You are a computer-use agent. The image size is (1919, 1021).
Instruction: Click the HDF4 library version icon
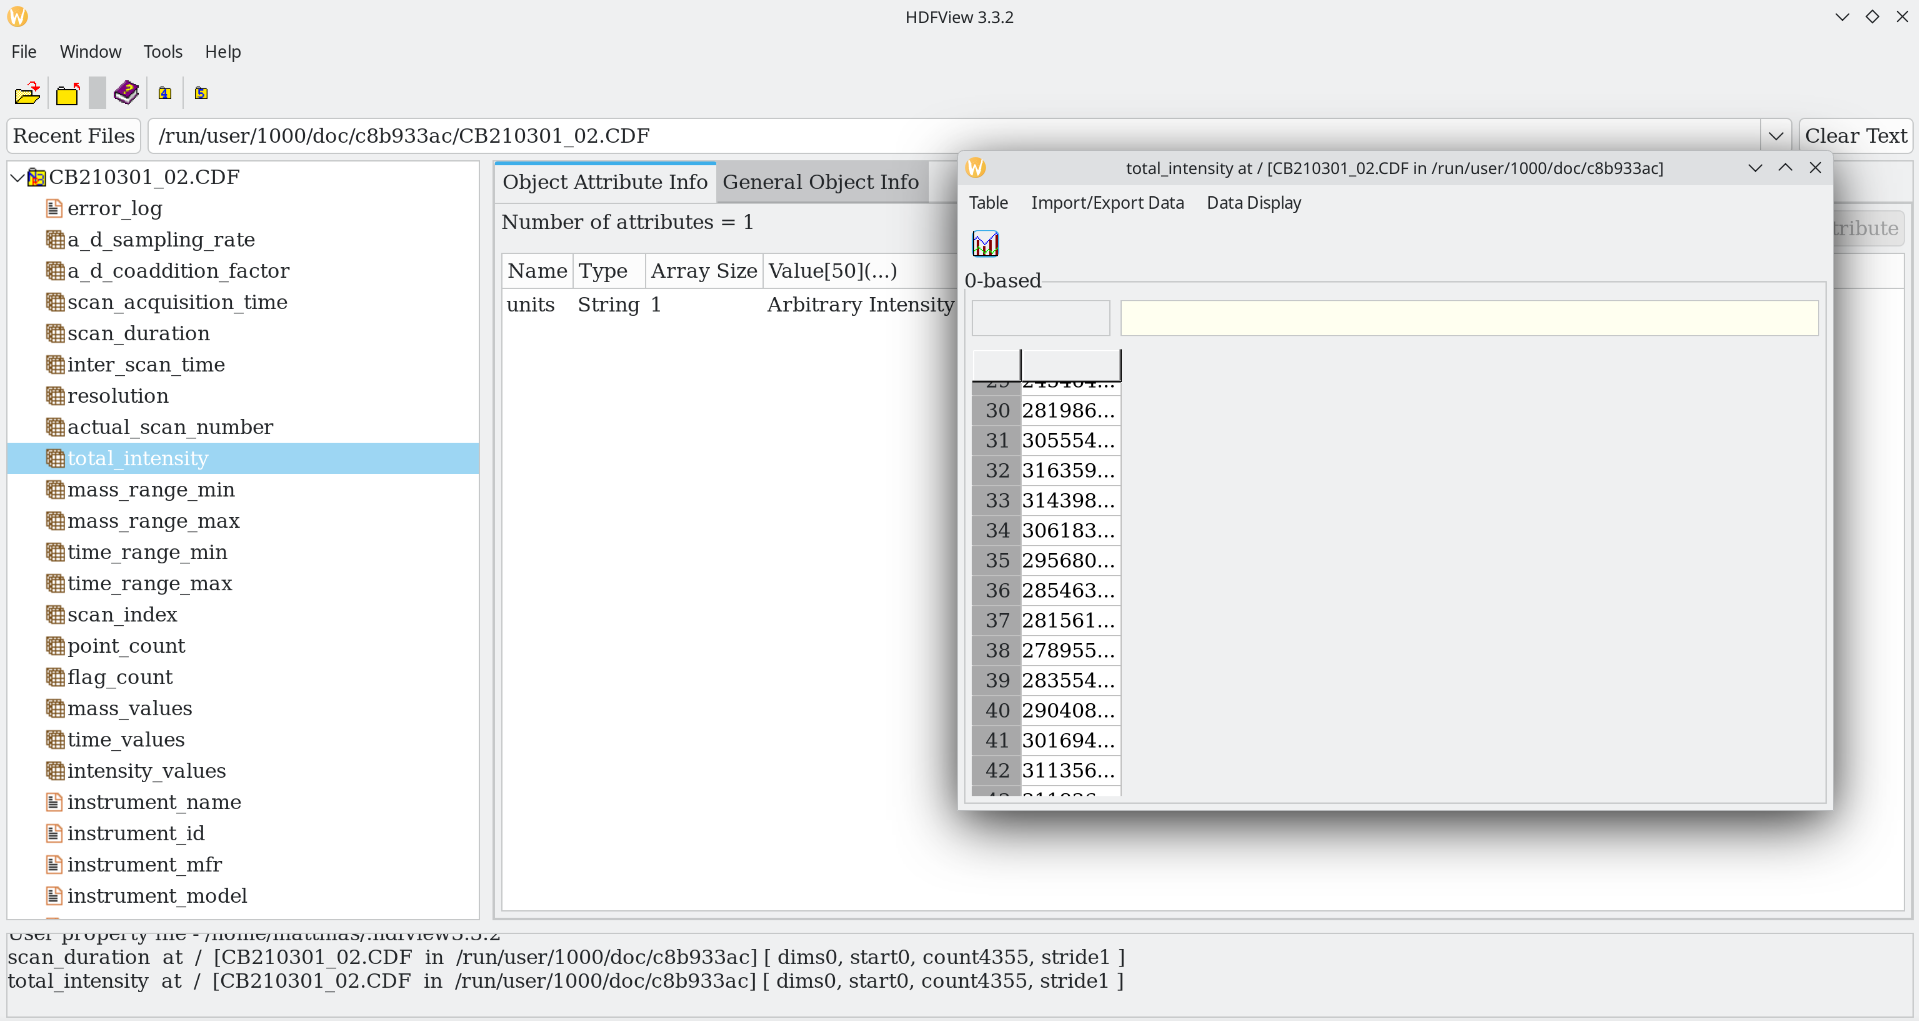[165, 93]
